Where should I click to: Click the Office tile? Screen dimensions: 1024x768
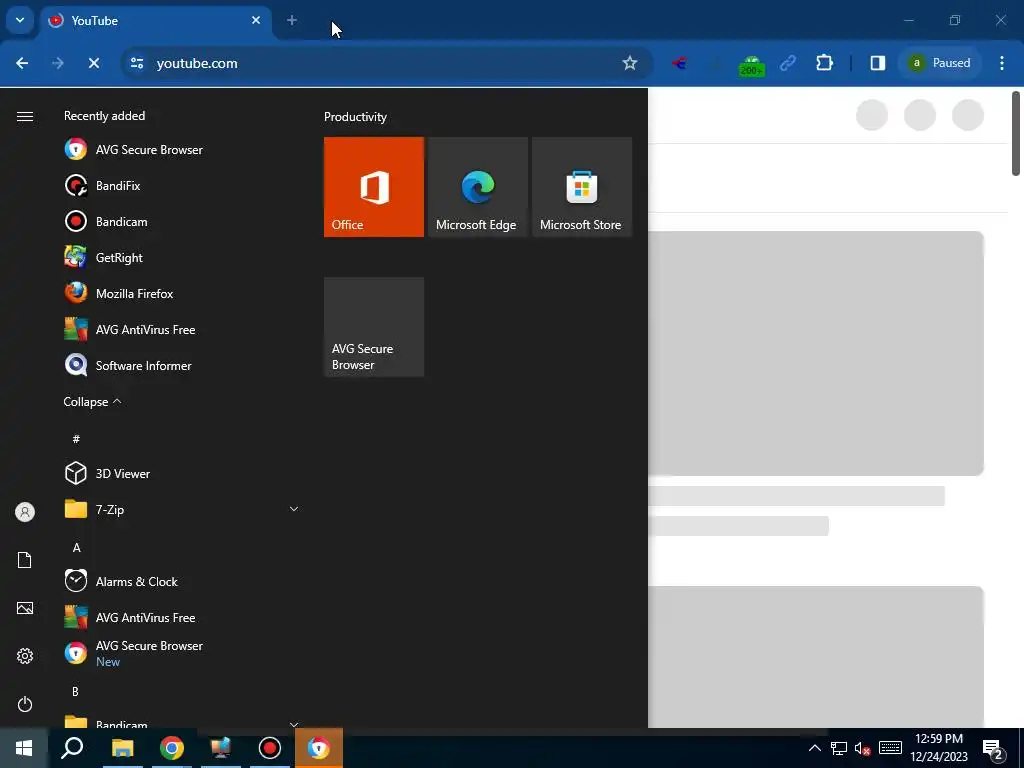[374, 187]
